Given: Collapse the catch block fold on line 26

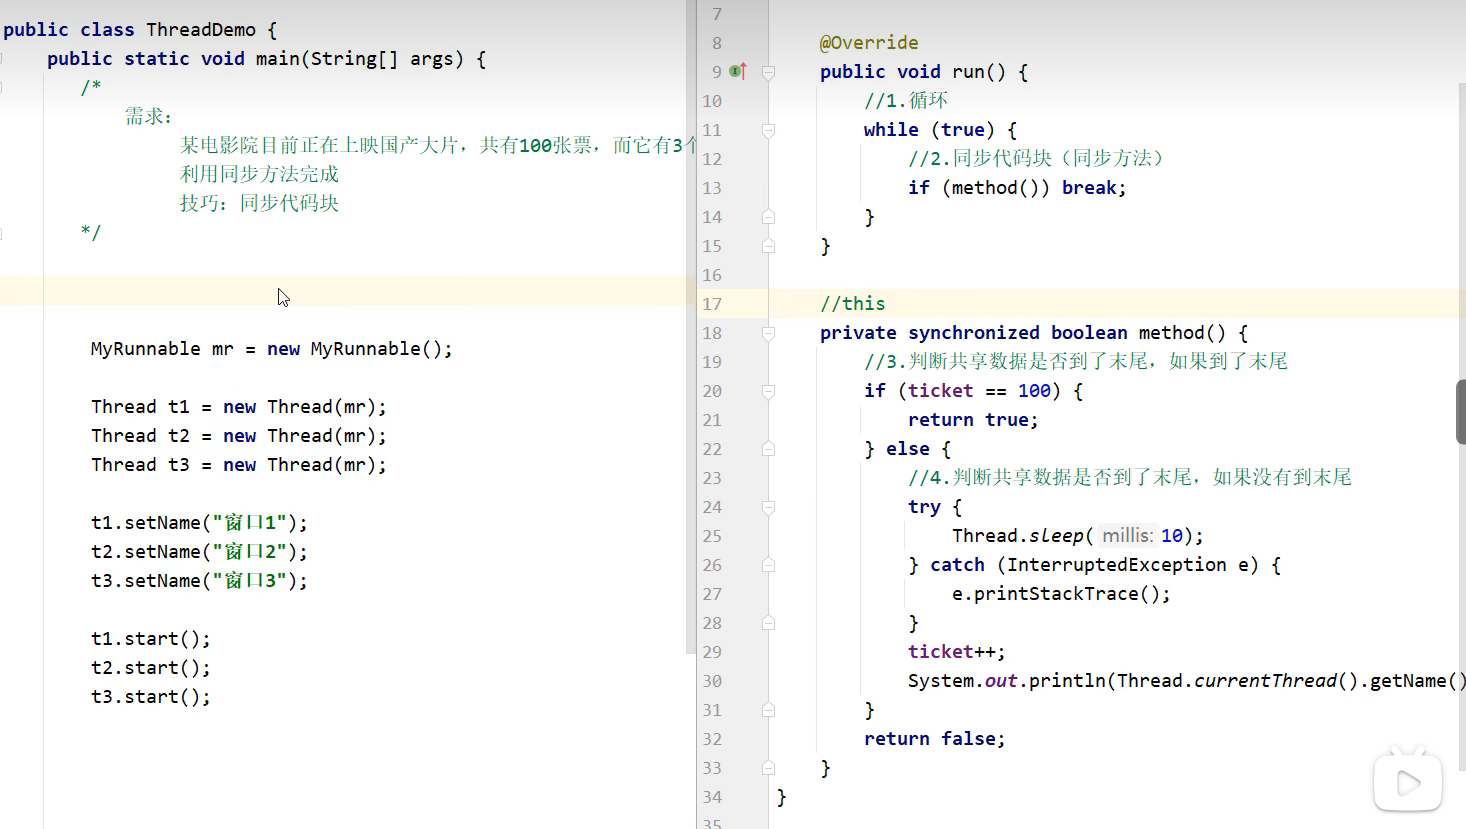Looking at the screenshot, I should 768,565.
